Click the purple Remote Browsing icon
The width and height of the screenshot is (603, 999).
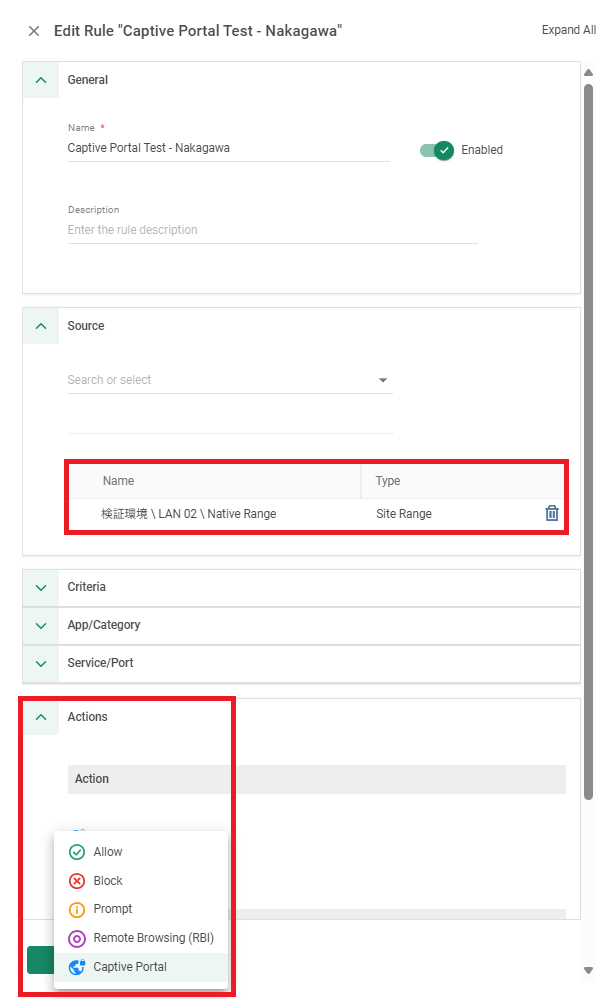tap(76, 938)
